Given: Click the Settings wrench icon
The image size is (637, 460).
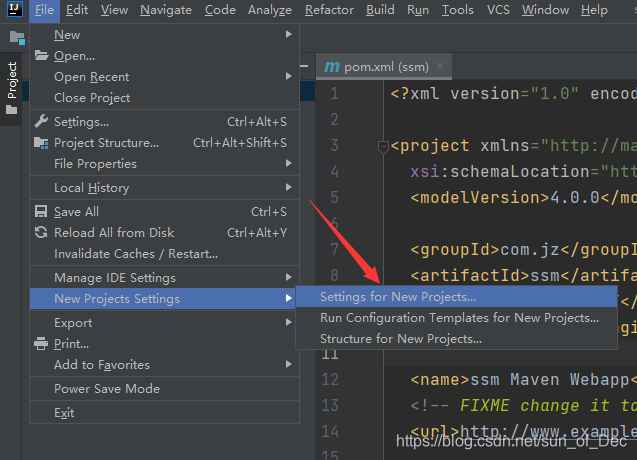Looking at the screenshot, I should click(41, 121).
